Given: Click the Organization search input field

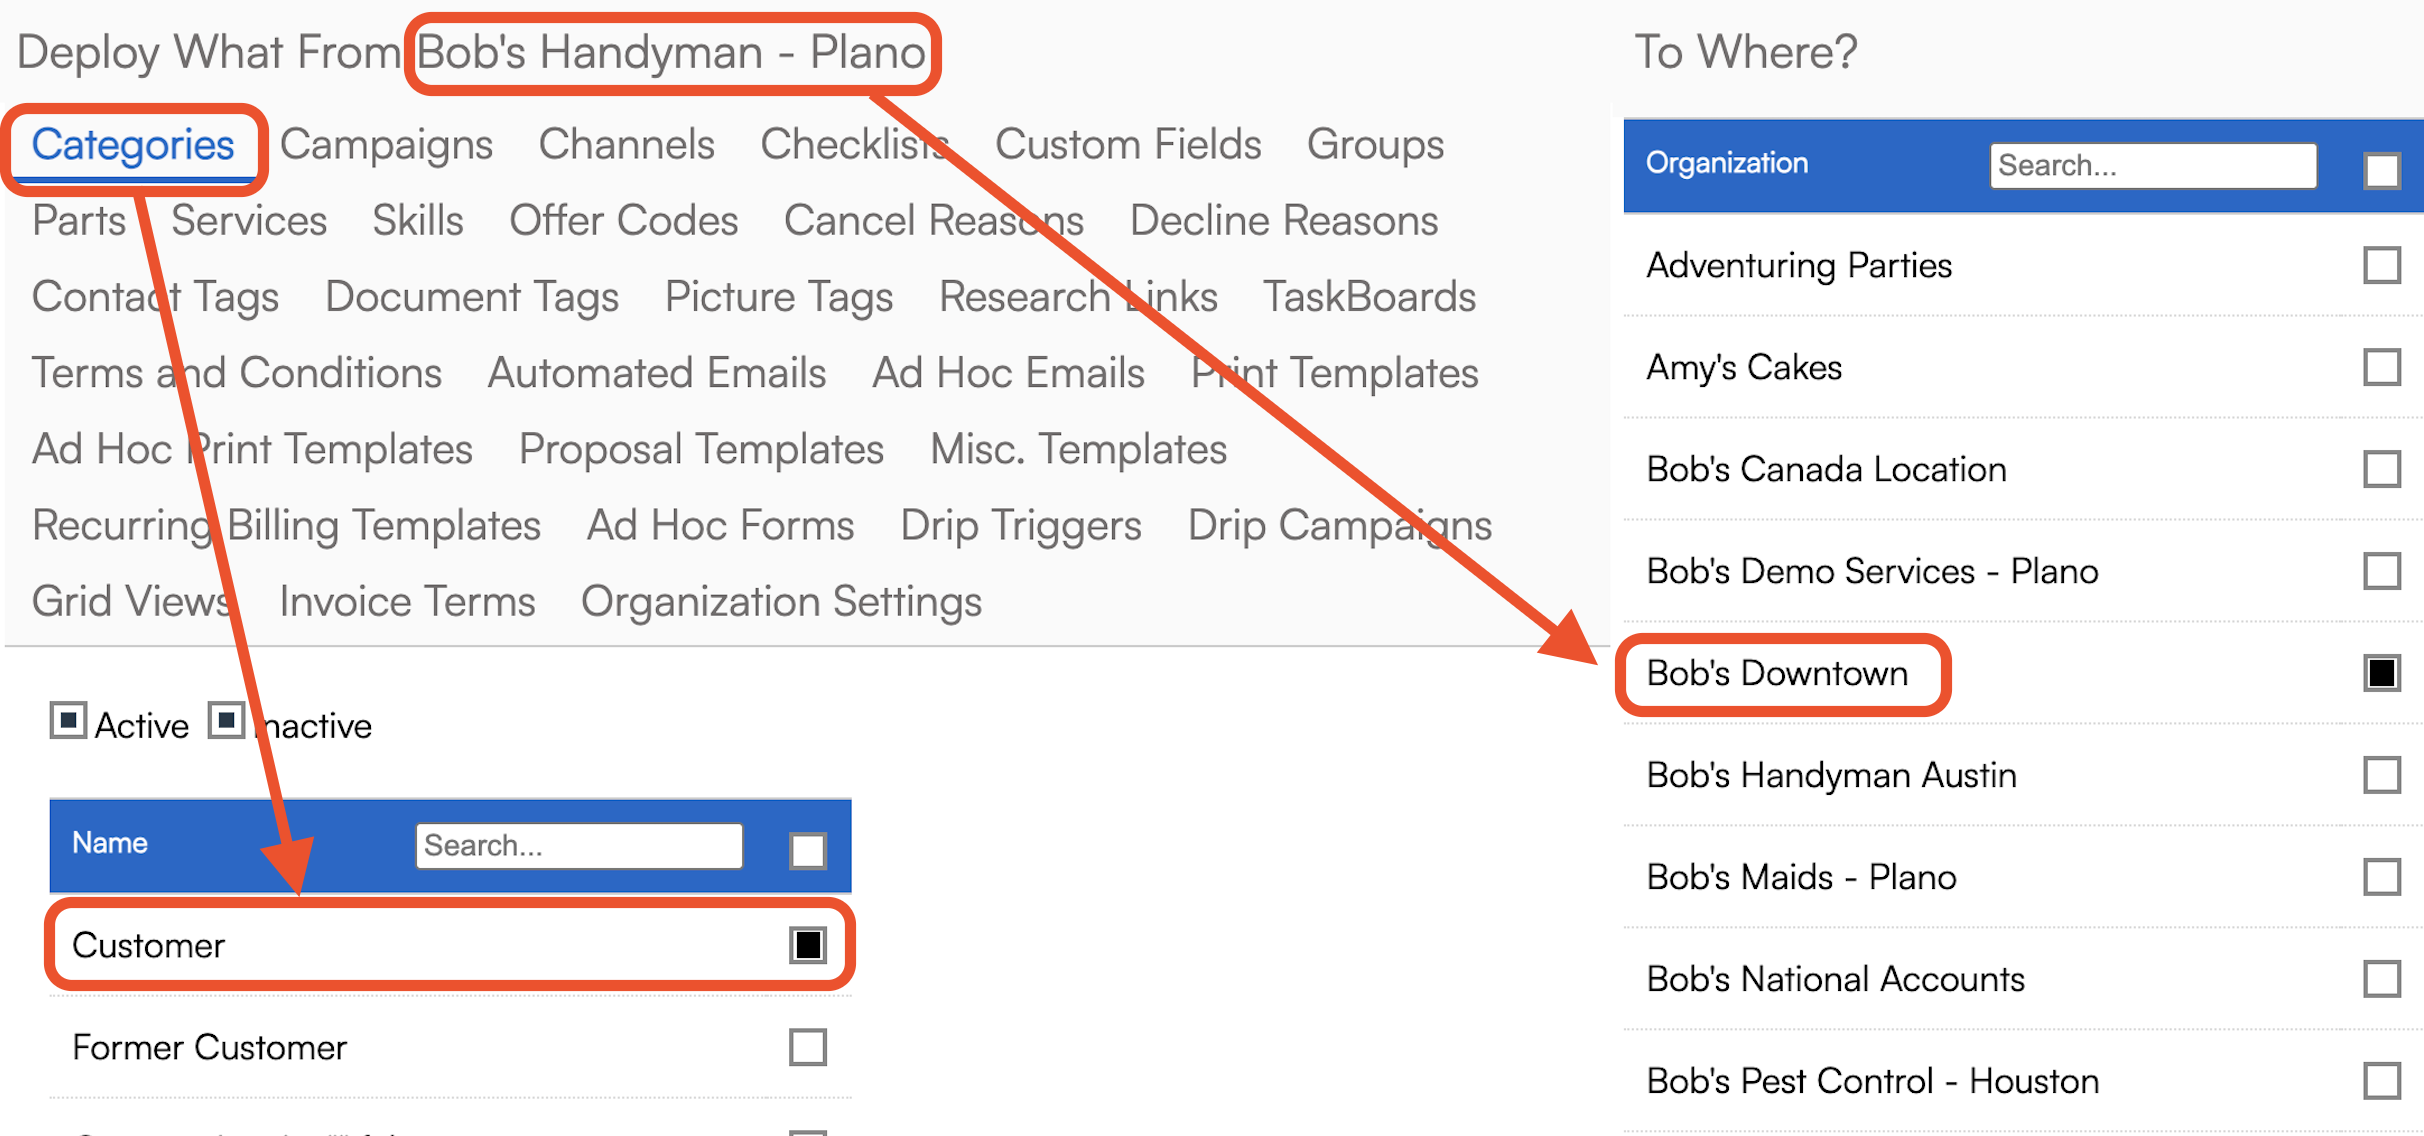Looking at the screenshot, I should (x=2153, y=165).
